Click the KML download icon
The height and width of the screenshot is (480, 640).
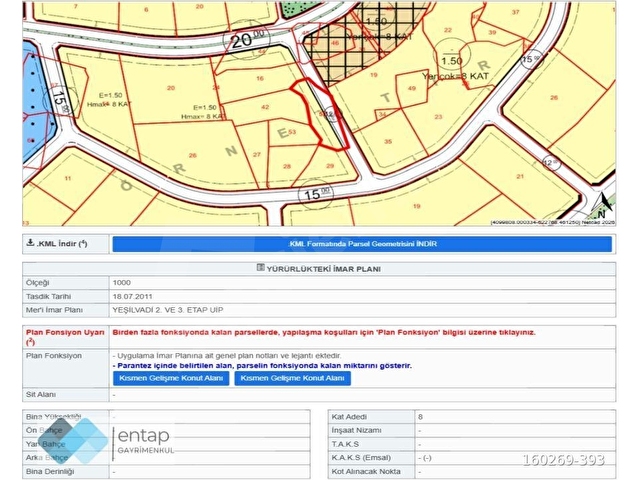(x=30, y=242)
